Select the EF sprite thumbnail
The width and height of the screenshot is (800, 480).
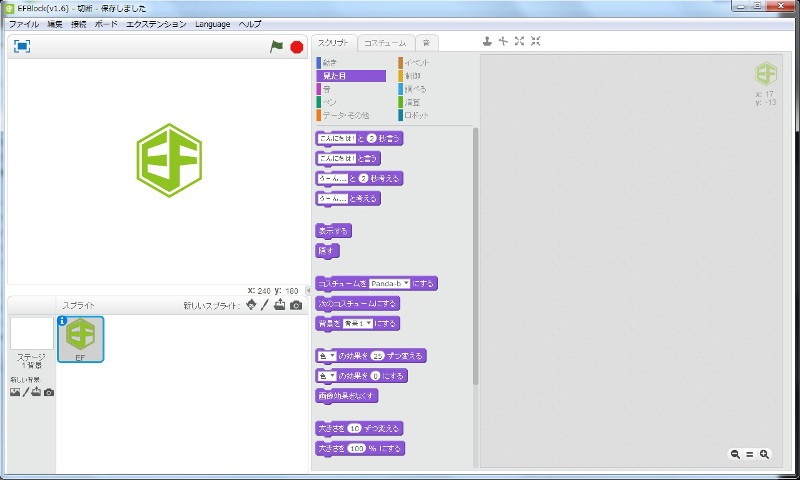coord(81,339)
